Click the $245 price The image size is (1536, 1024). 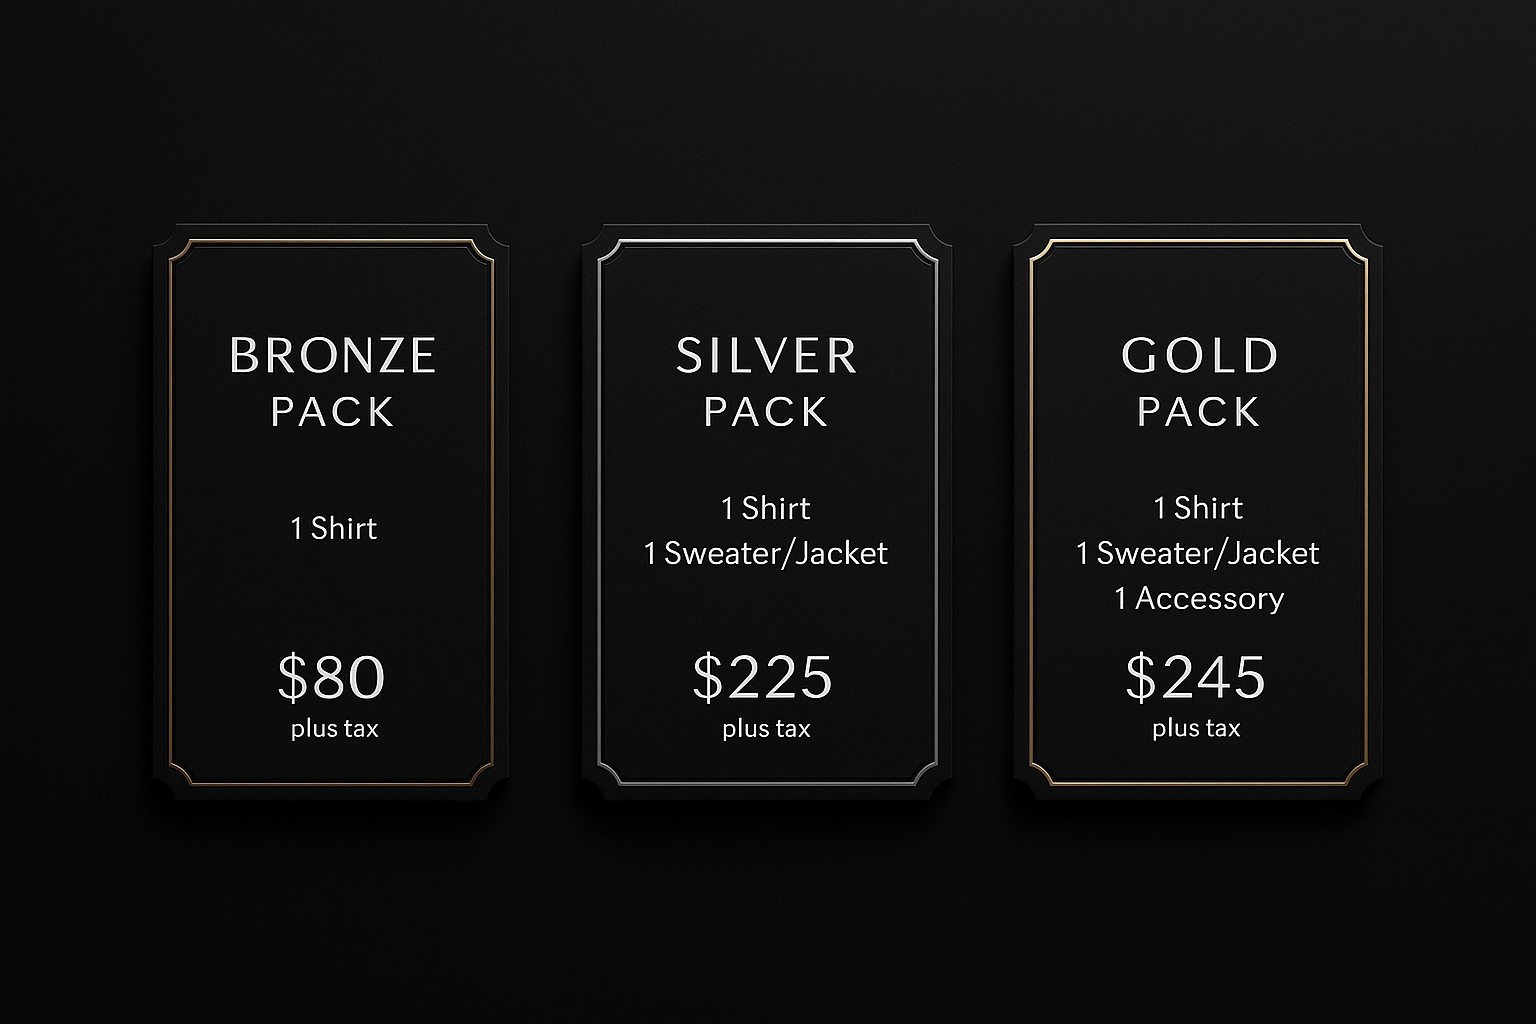(x=1195, y=677)
